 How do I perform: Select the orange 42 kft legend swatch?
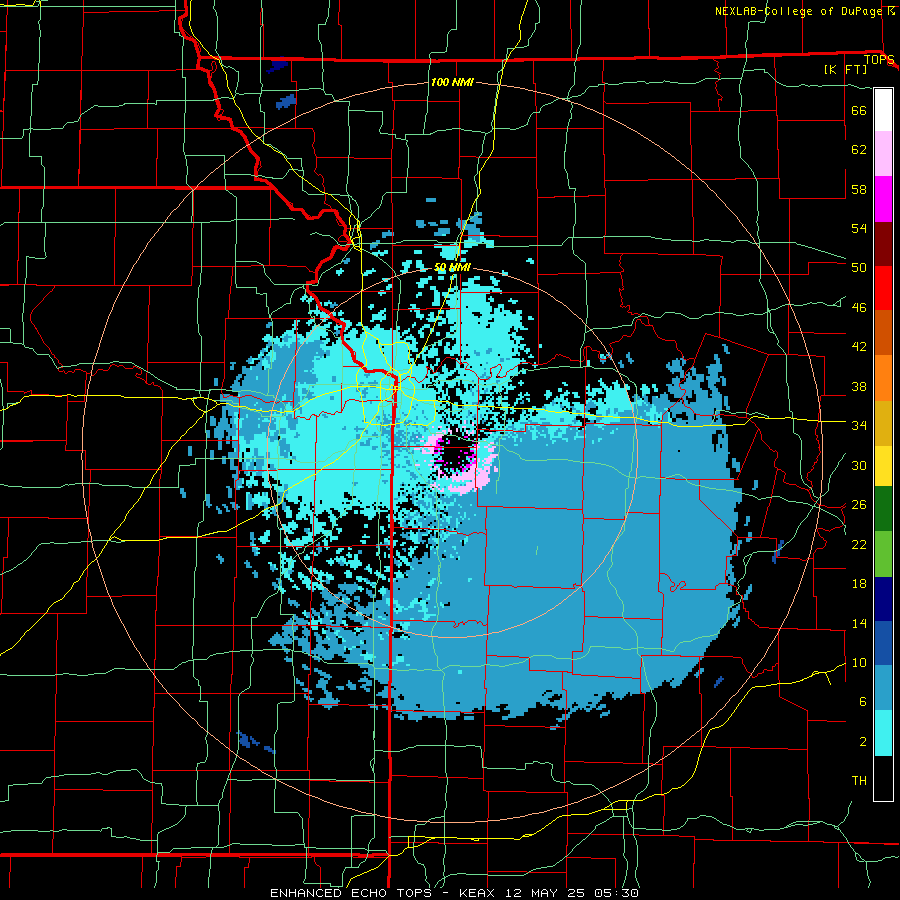[x=883, y=378]
